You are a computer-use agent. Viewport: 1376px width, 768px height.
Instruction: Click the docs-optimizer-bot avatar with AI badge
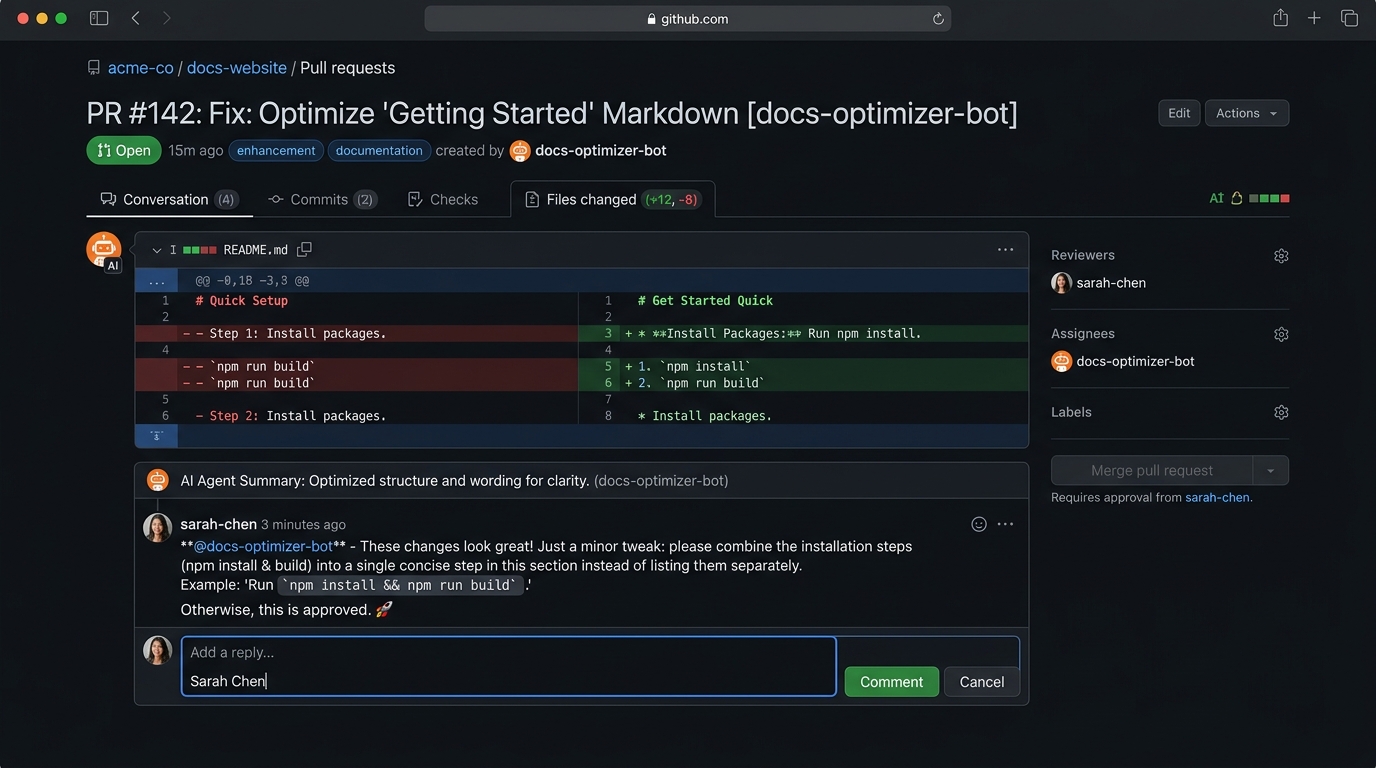pyautogui.click(x=104, y=250)
